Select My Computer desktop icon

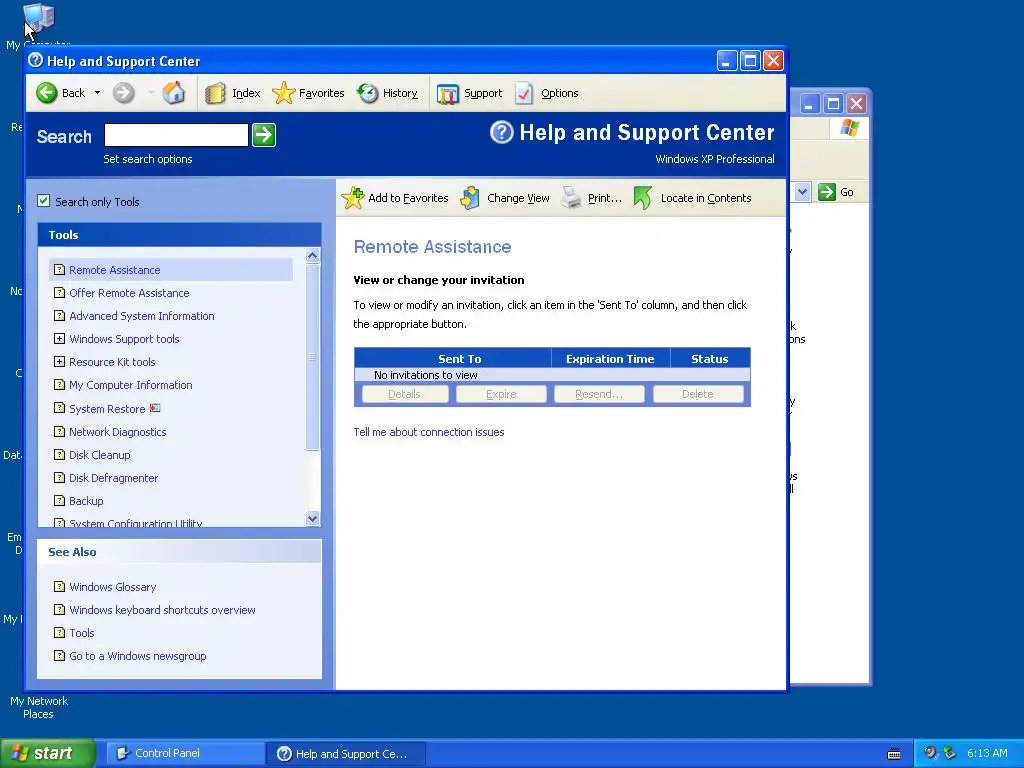(39, 18)
